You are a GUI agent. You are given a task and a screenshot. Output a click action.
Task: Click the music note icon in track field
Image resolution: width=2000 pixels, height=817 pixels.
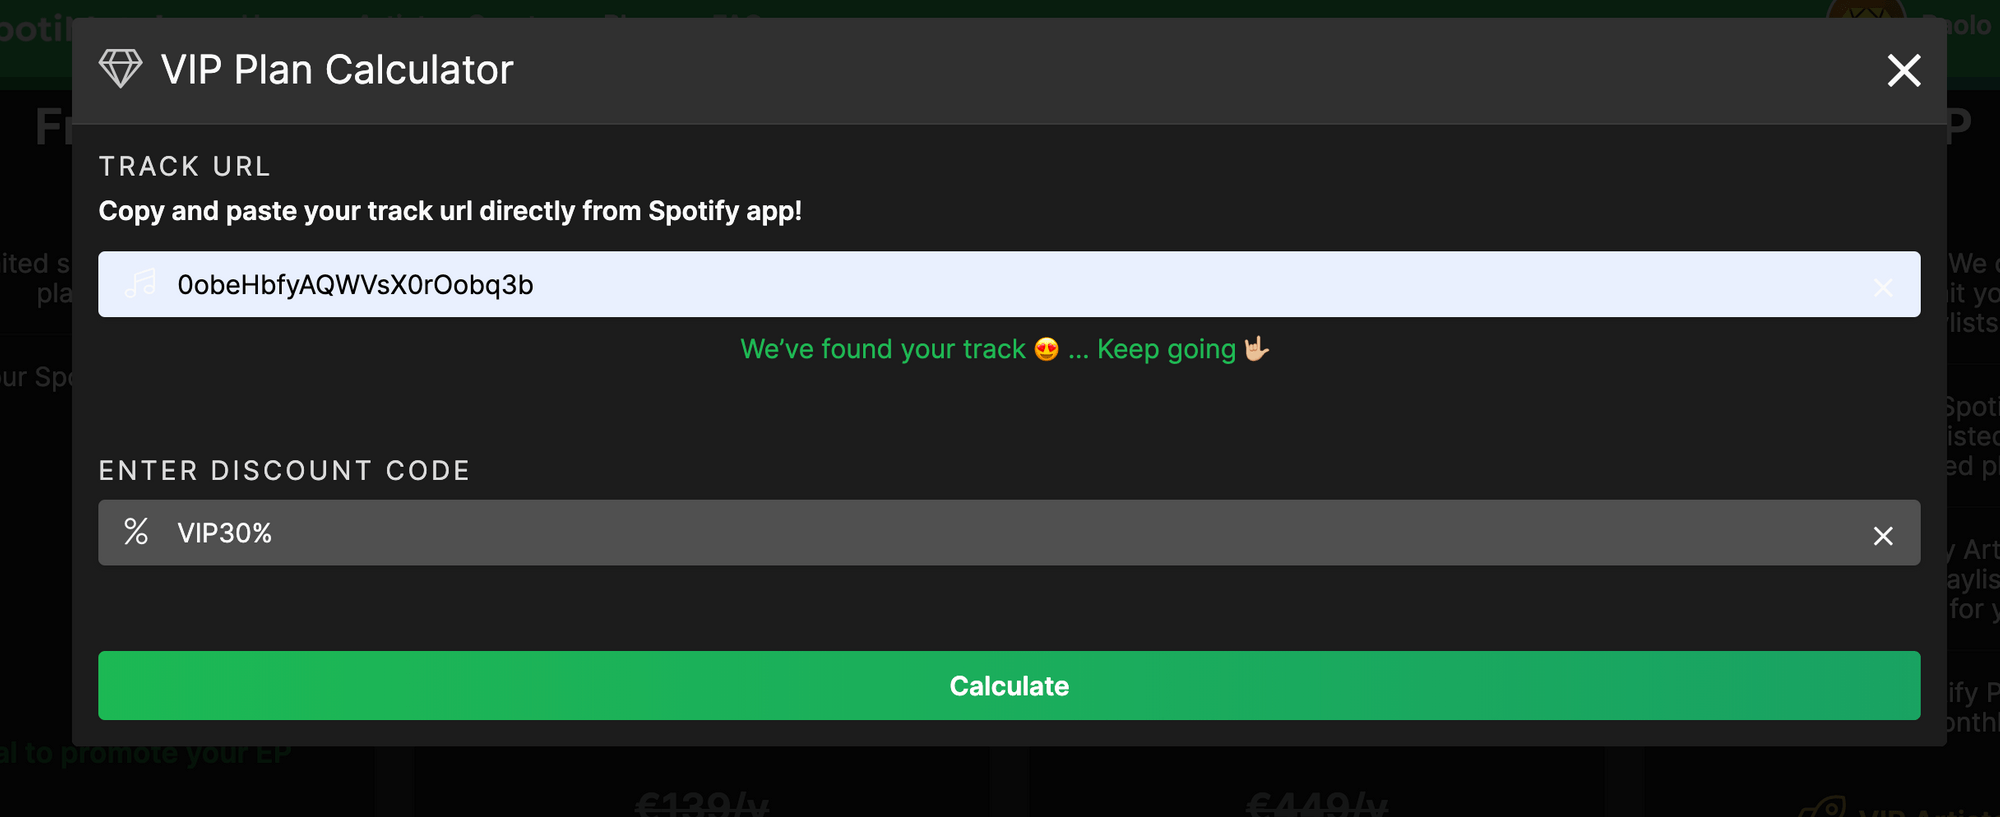[x=140, y=284]
